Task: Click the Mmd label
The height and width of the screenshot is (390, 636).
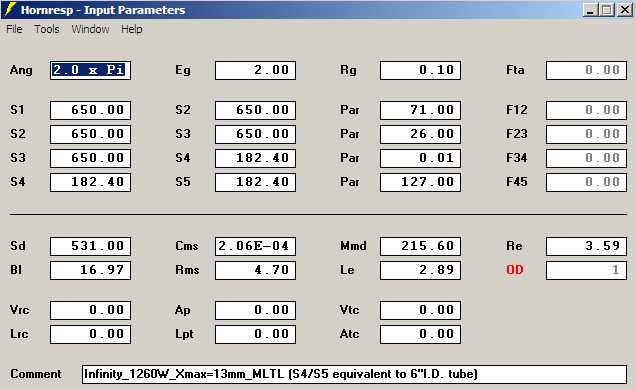Action: [x=353, y=246]
